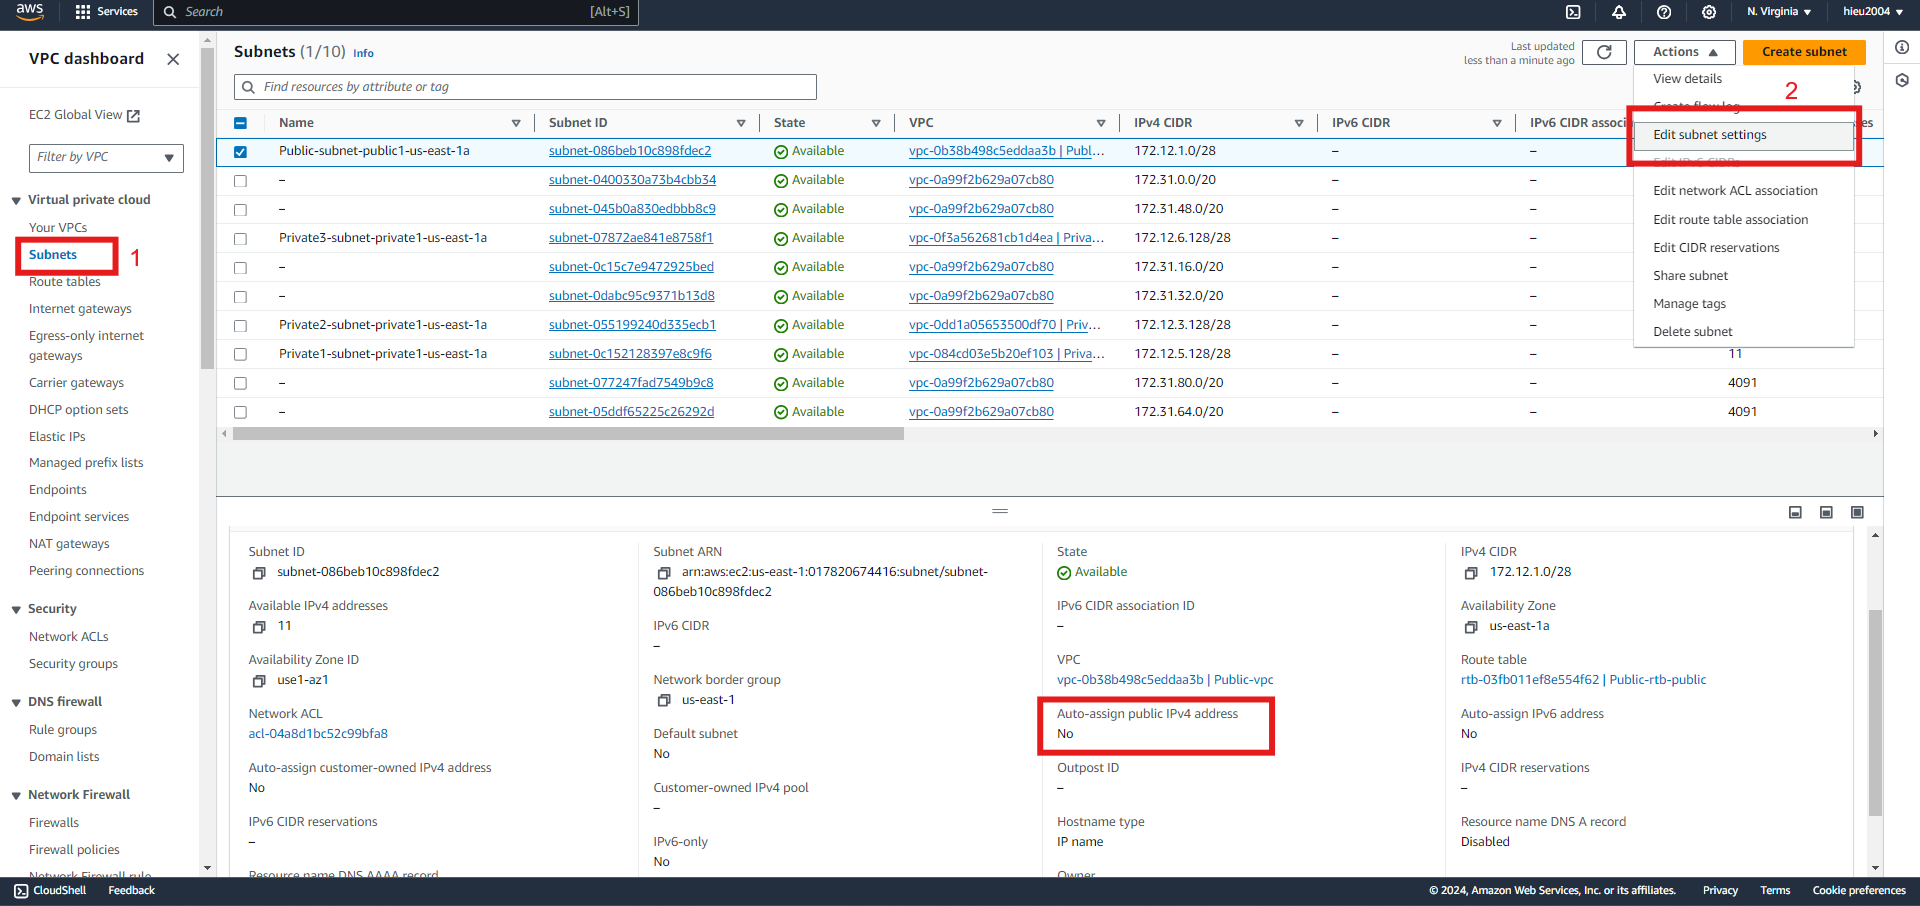Collapse the Security section
The image size is (1920, 906).
click(x=16, y=609)
